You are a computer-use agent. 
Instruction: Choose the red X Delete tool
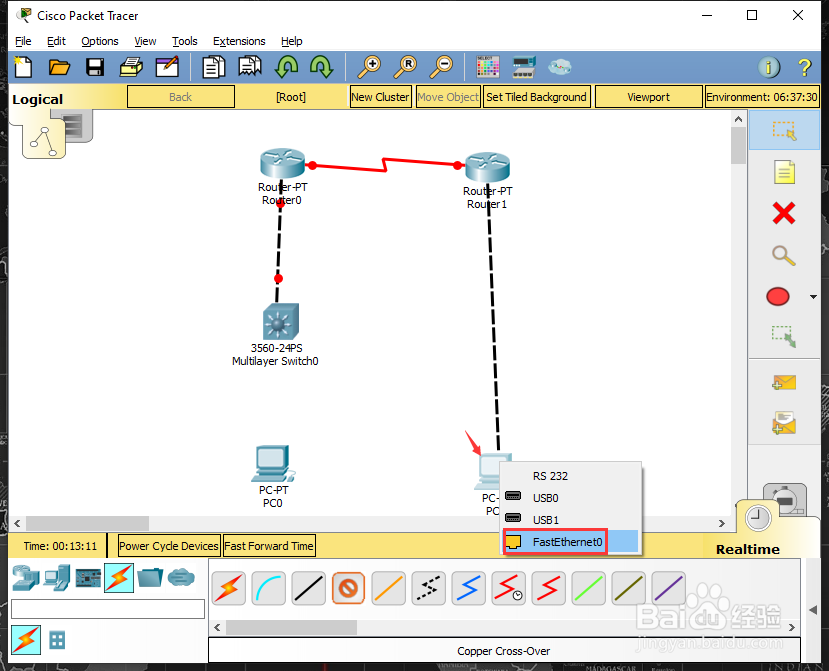tap(784, 214)
